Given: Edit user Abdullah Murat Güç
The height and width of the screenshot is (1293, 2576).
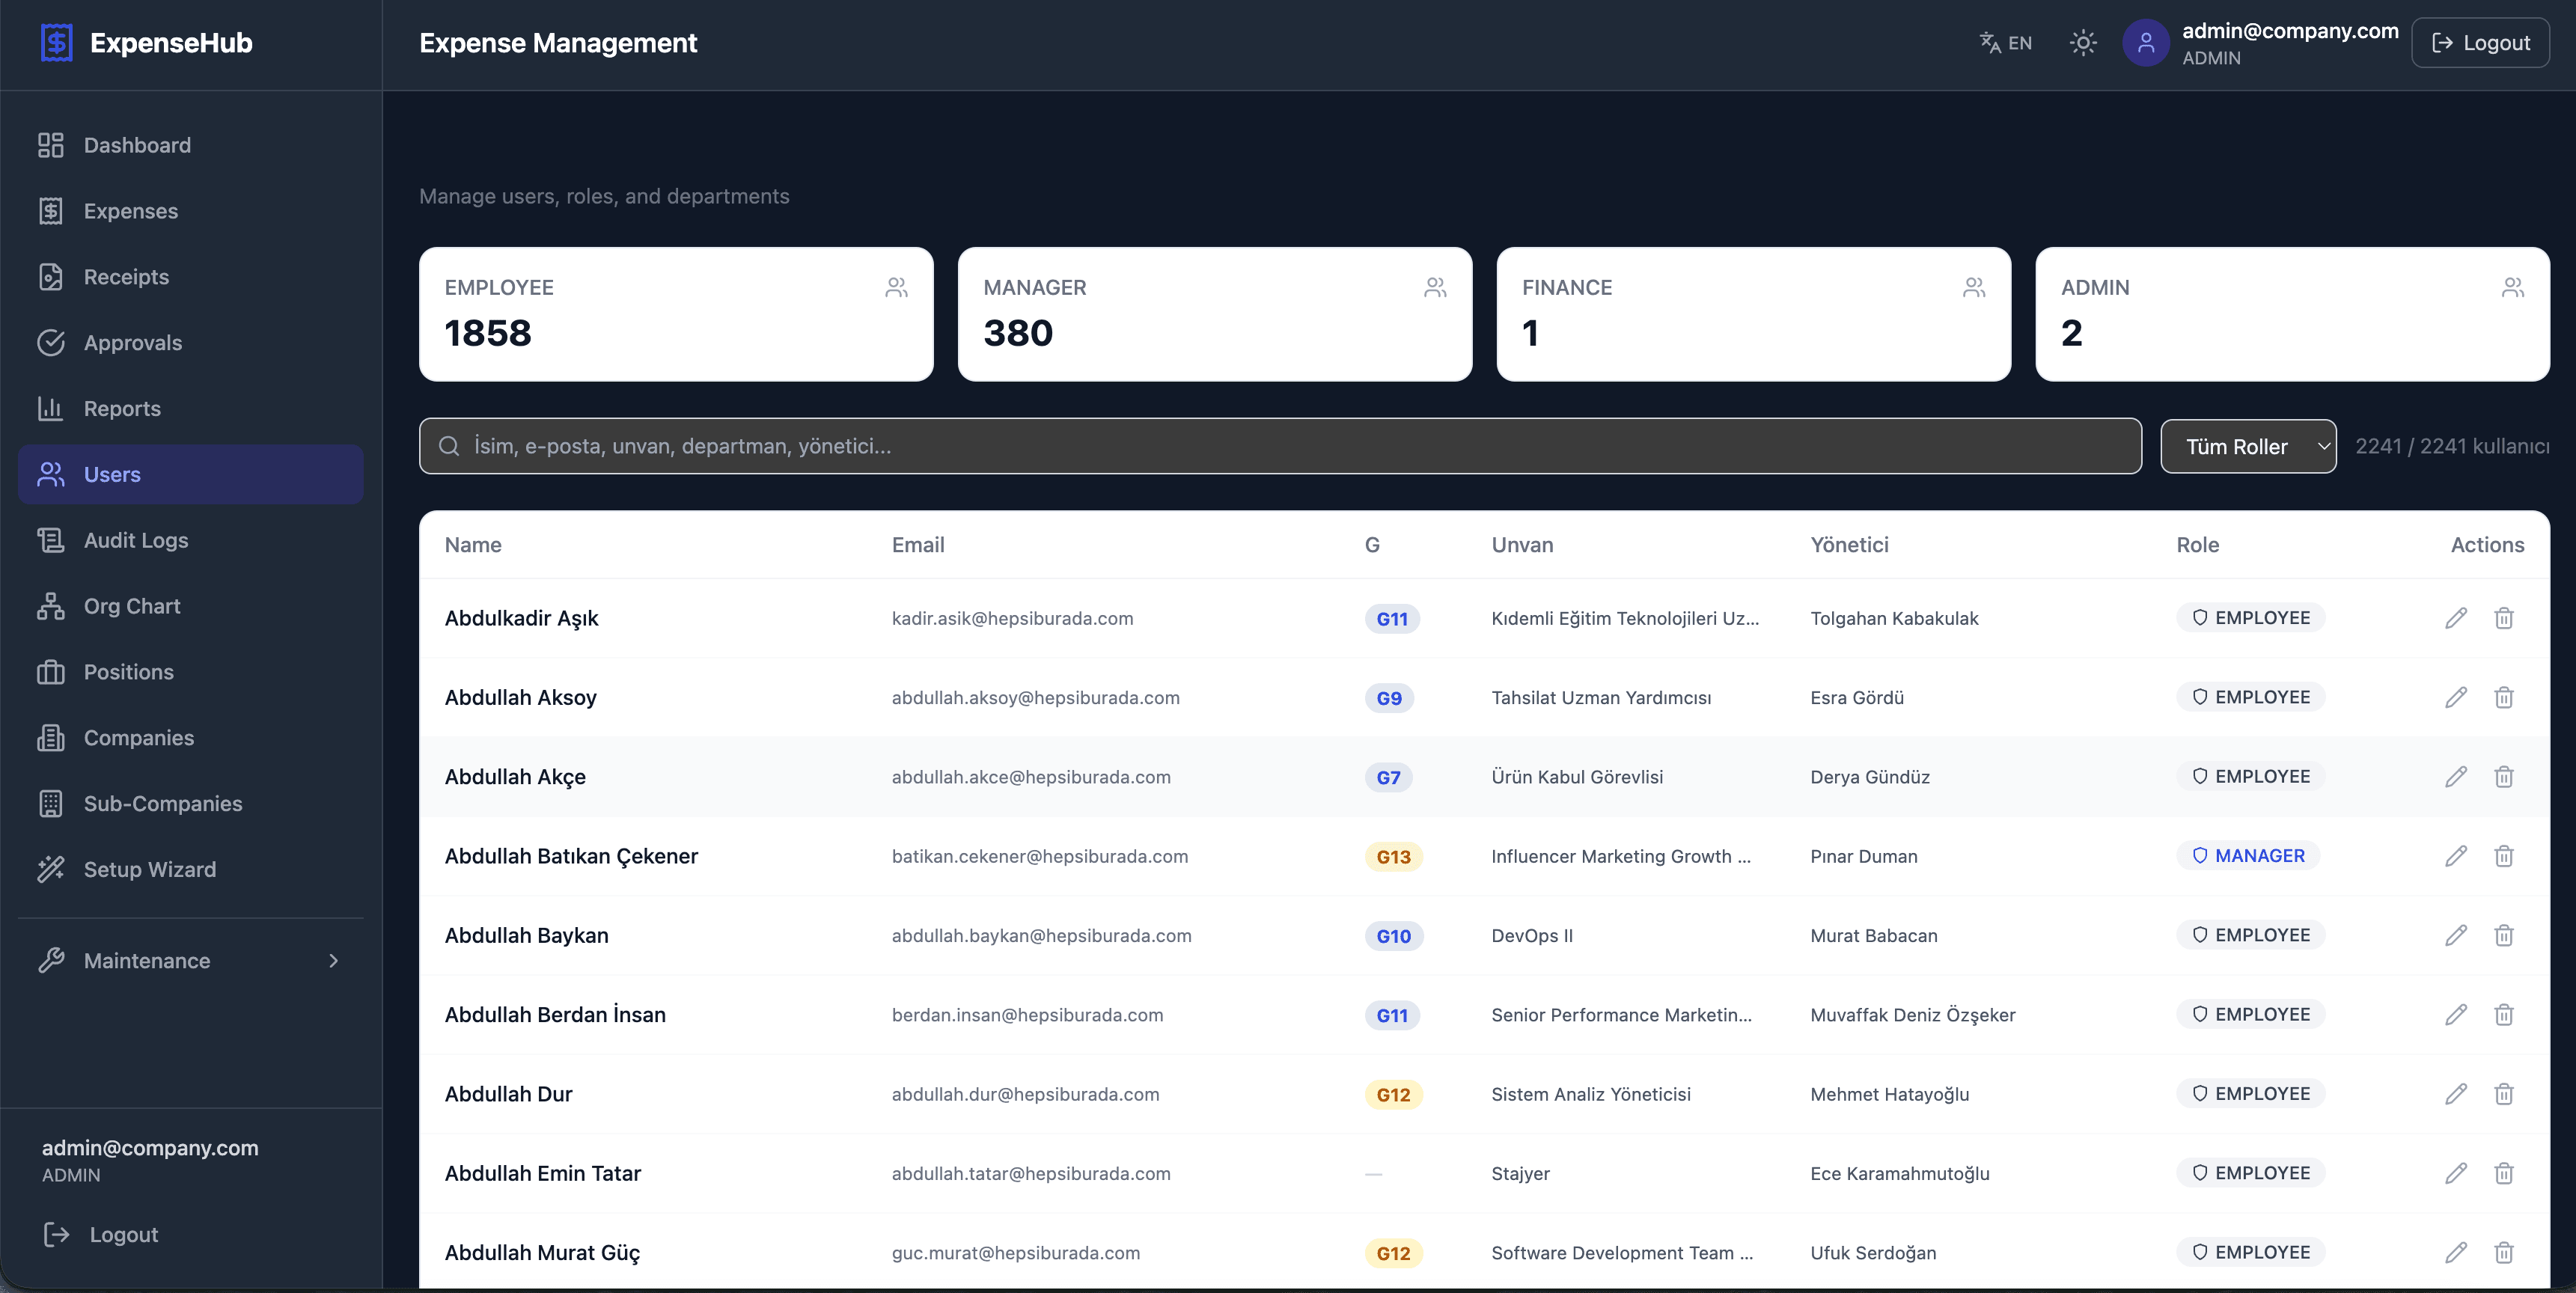Looking at the screenshot, I should (2456, 1253).
